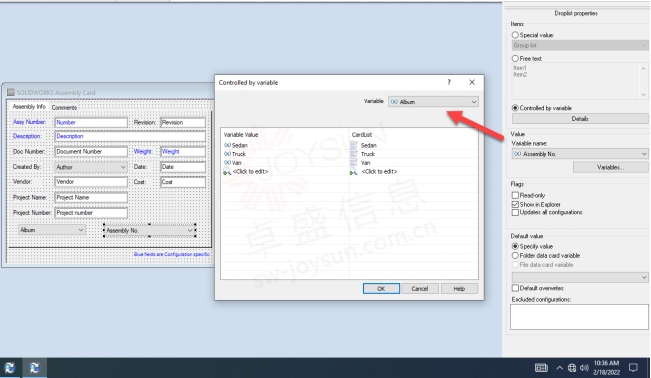Screen dimensions: 651x378
Task: Click the network globe tray icon
Action: (572, 368)
